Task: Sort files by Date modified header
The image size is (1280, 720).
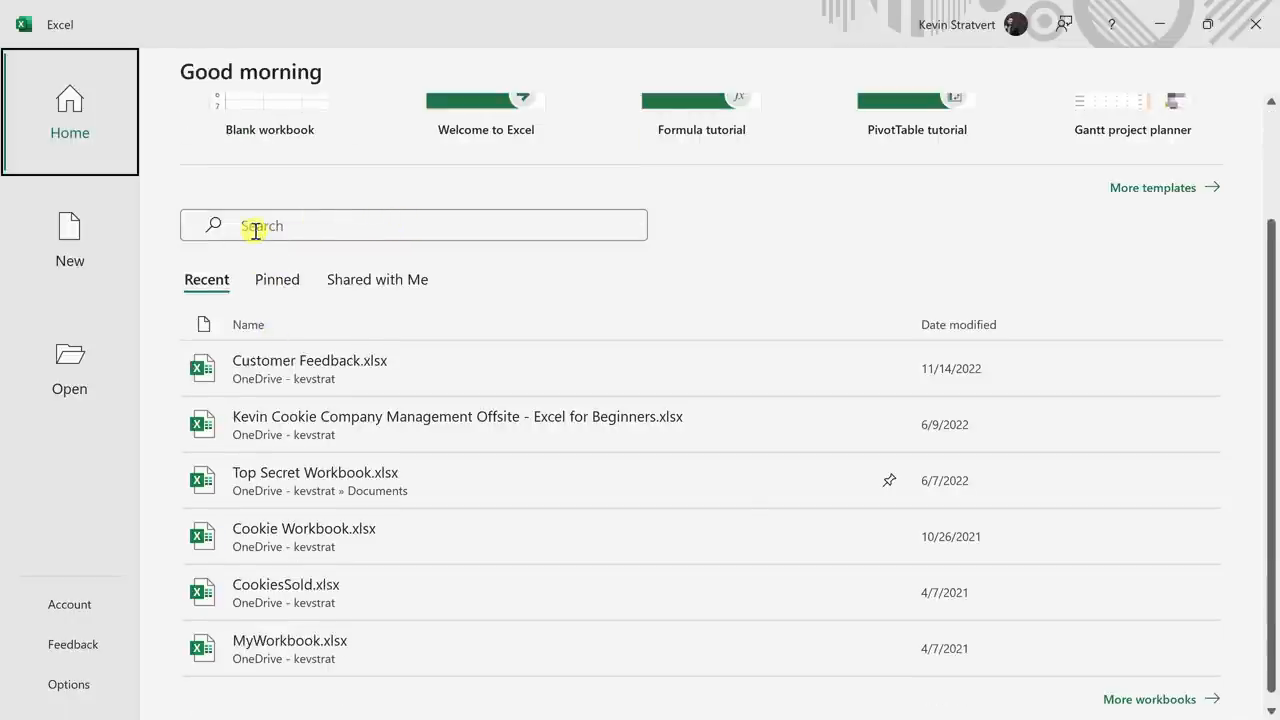Action: coord(958,325)
